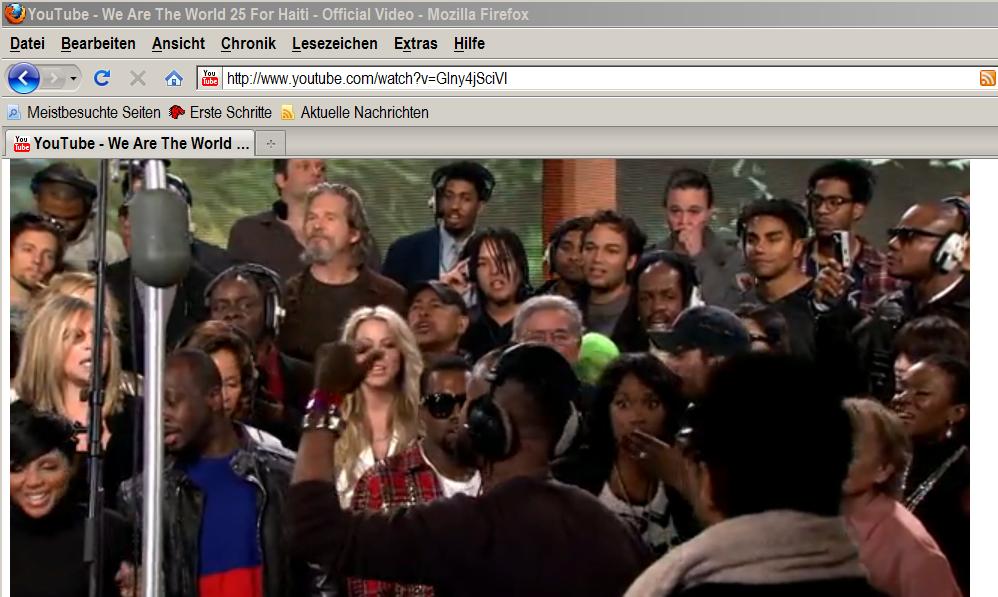The width and height of the screenshot is (998, 597).
Task: Expand the back/forward history dropdown arrow
Action: (x=74, y=79)
